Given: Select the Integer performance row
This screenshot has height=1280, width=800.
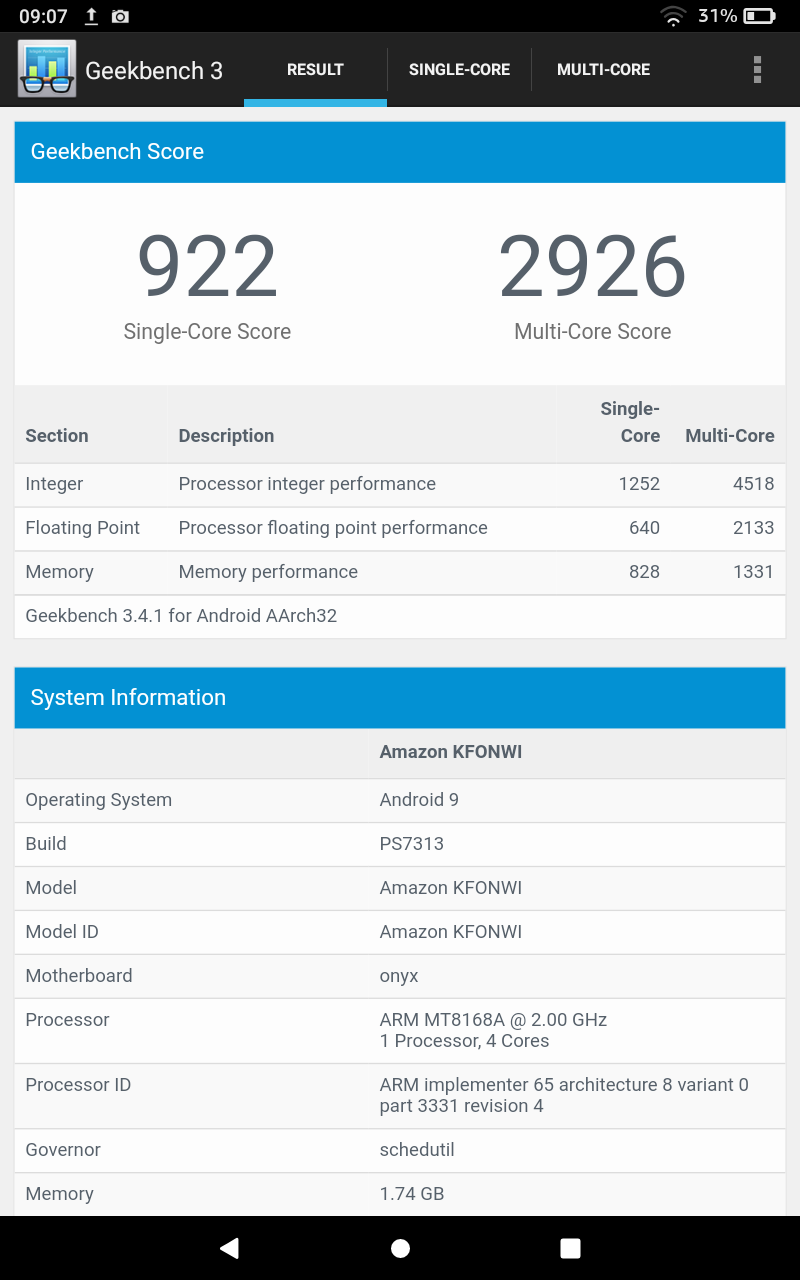Looking at the screenshot, I should pyautogui.click(x=400, y=484).
